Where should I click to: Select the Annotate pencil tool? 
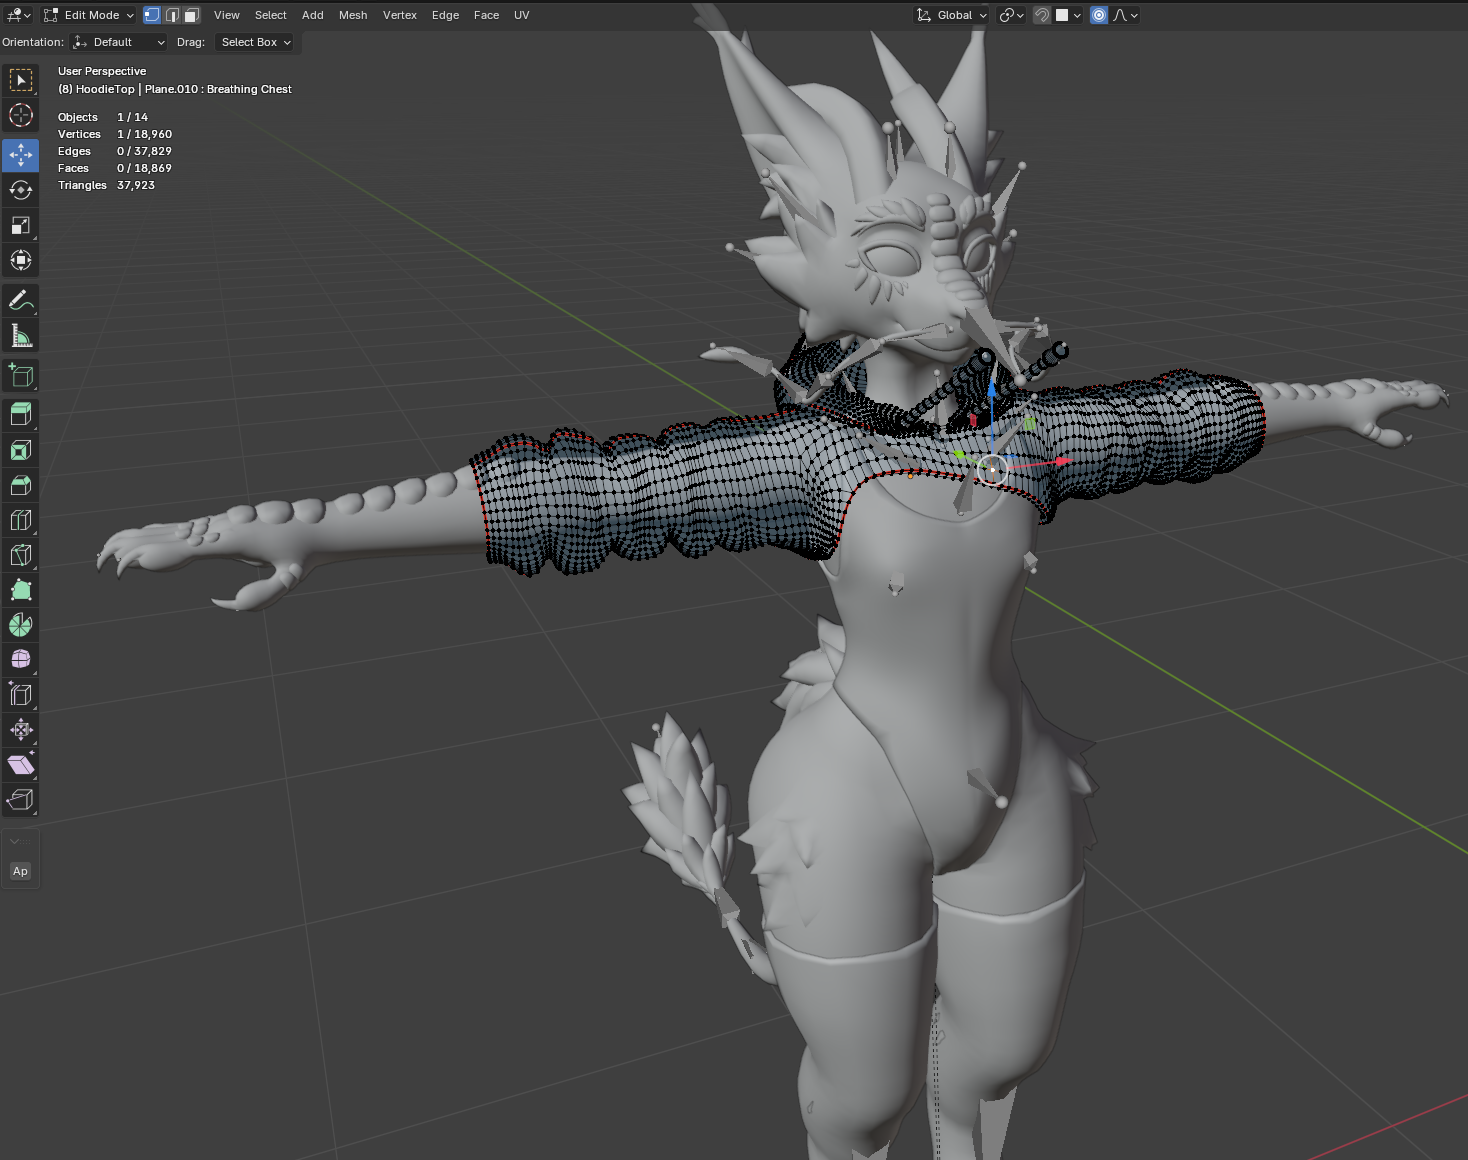(21, 300)
